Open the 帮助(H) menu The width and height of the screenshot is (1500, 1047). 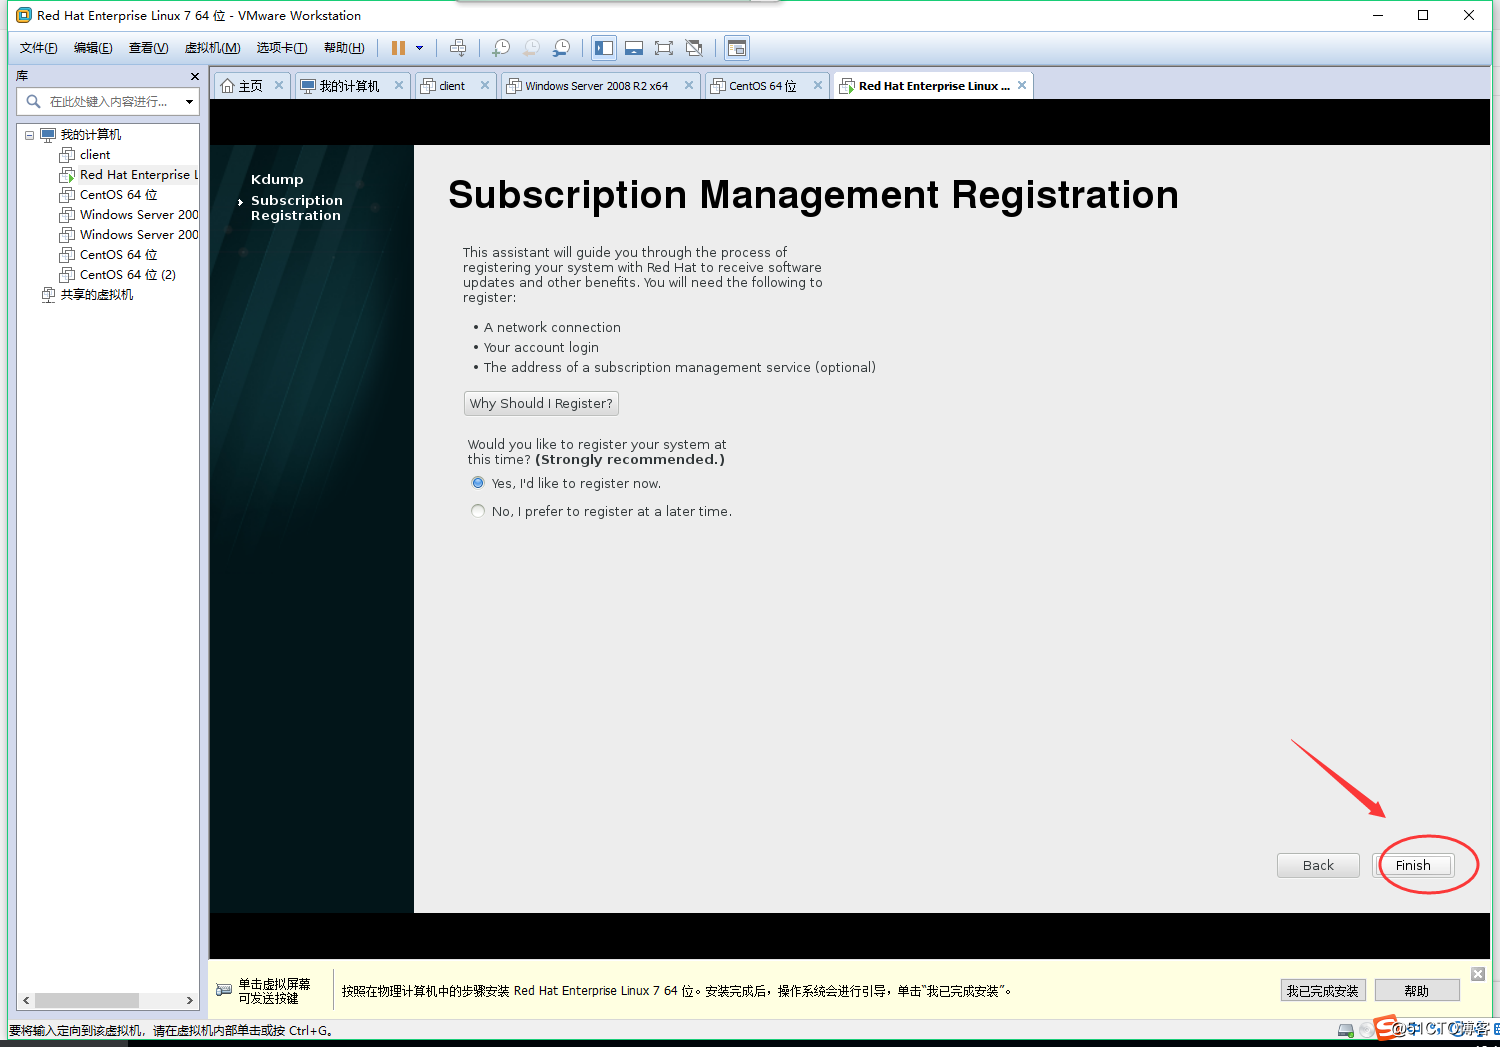(x=344, y=48)
